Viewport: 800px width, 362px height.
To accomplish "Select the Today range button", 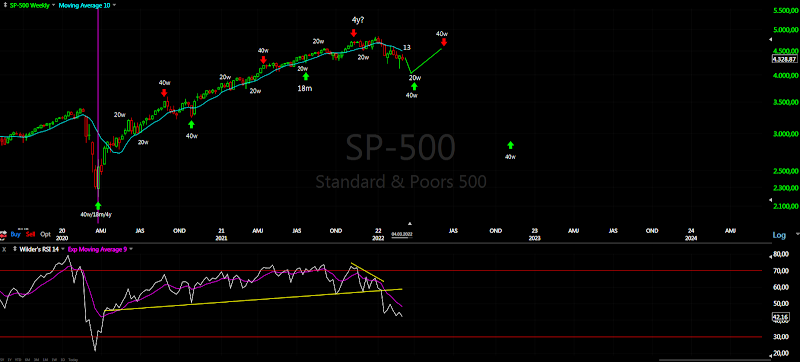I will click(72, 359).
